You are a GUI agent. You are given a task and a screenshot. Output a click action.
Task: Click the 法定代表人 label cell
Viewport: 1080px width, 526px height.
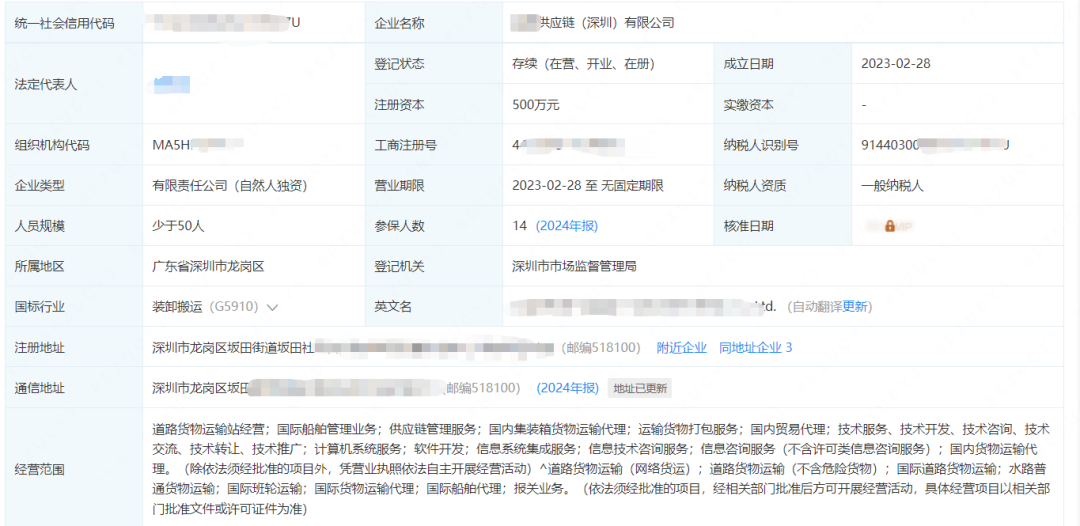click(74, 84)
